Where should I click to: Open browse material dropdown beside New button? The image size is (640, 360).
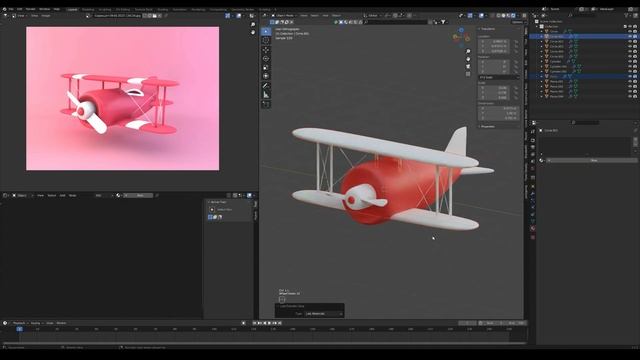coord(542,160)
